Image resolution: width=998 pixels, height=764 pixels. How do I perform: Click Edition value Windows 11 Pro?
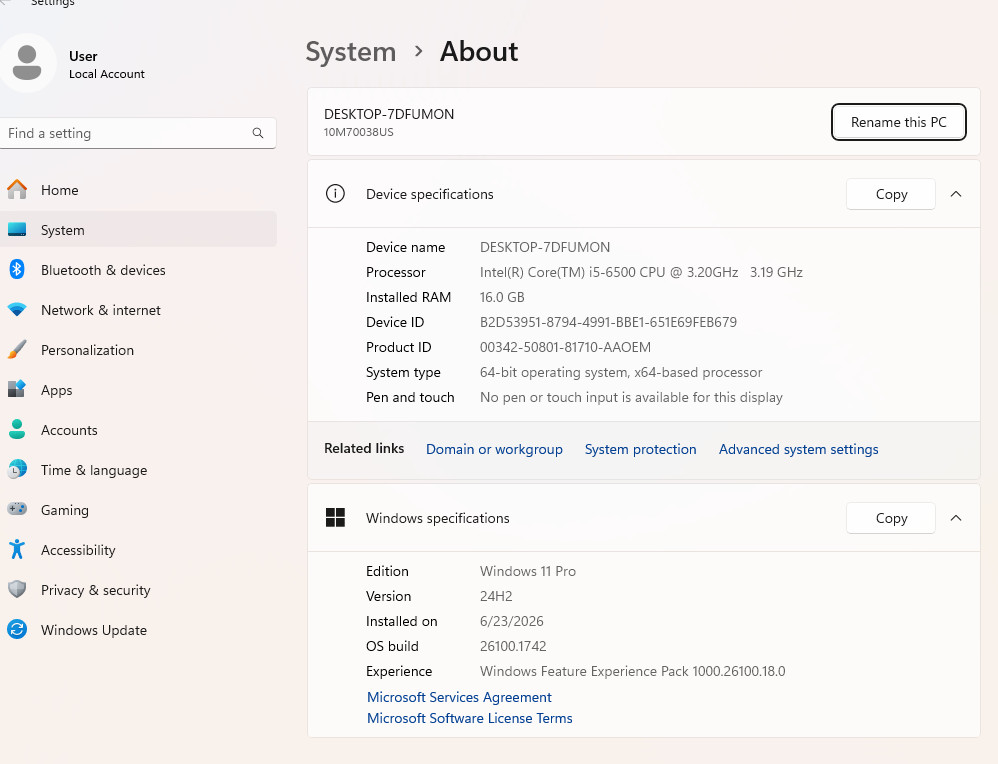tap(528, 571)
